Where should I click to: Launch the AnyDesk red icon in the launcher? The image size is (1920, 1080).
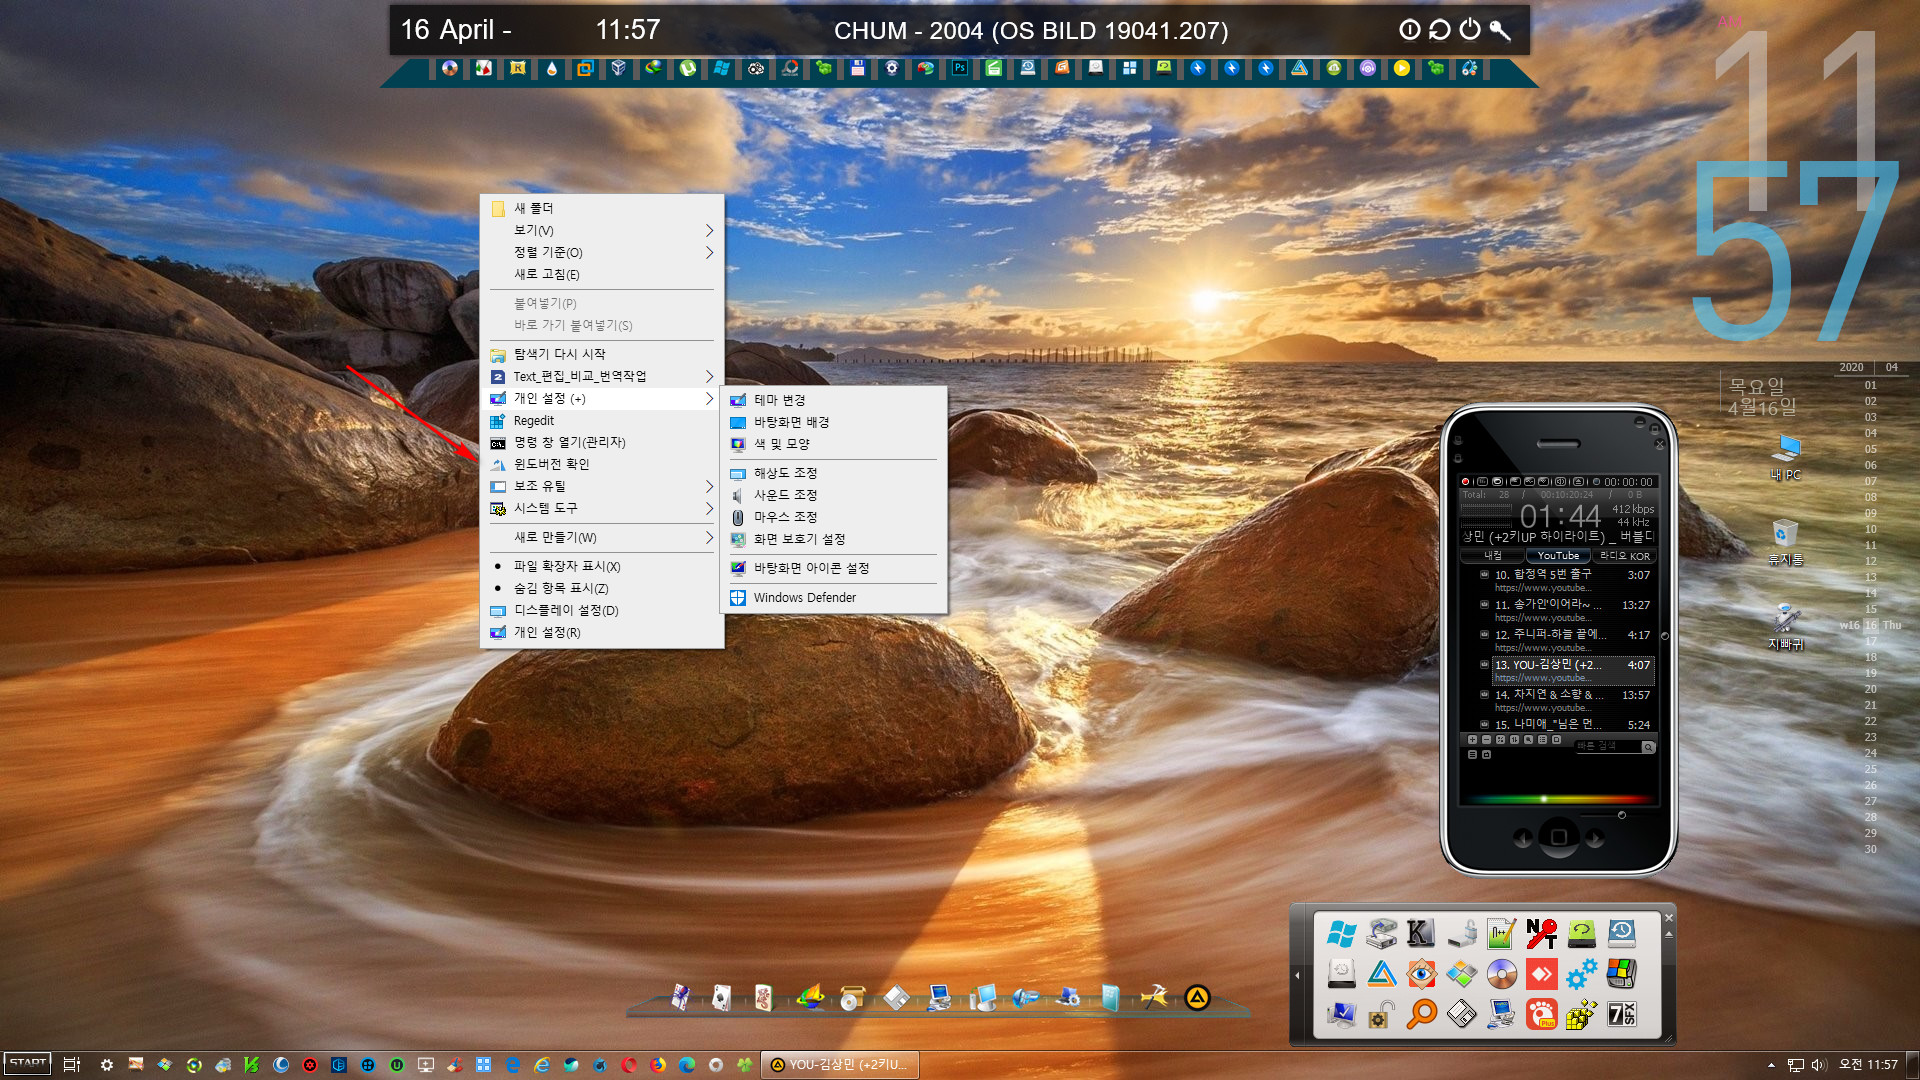coord(1541,974)
